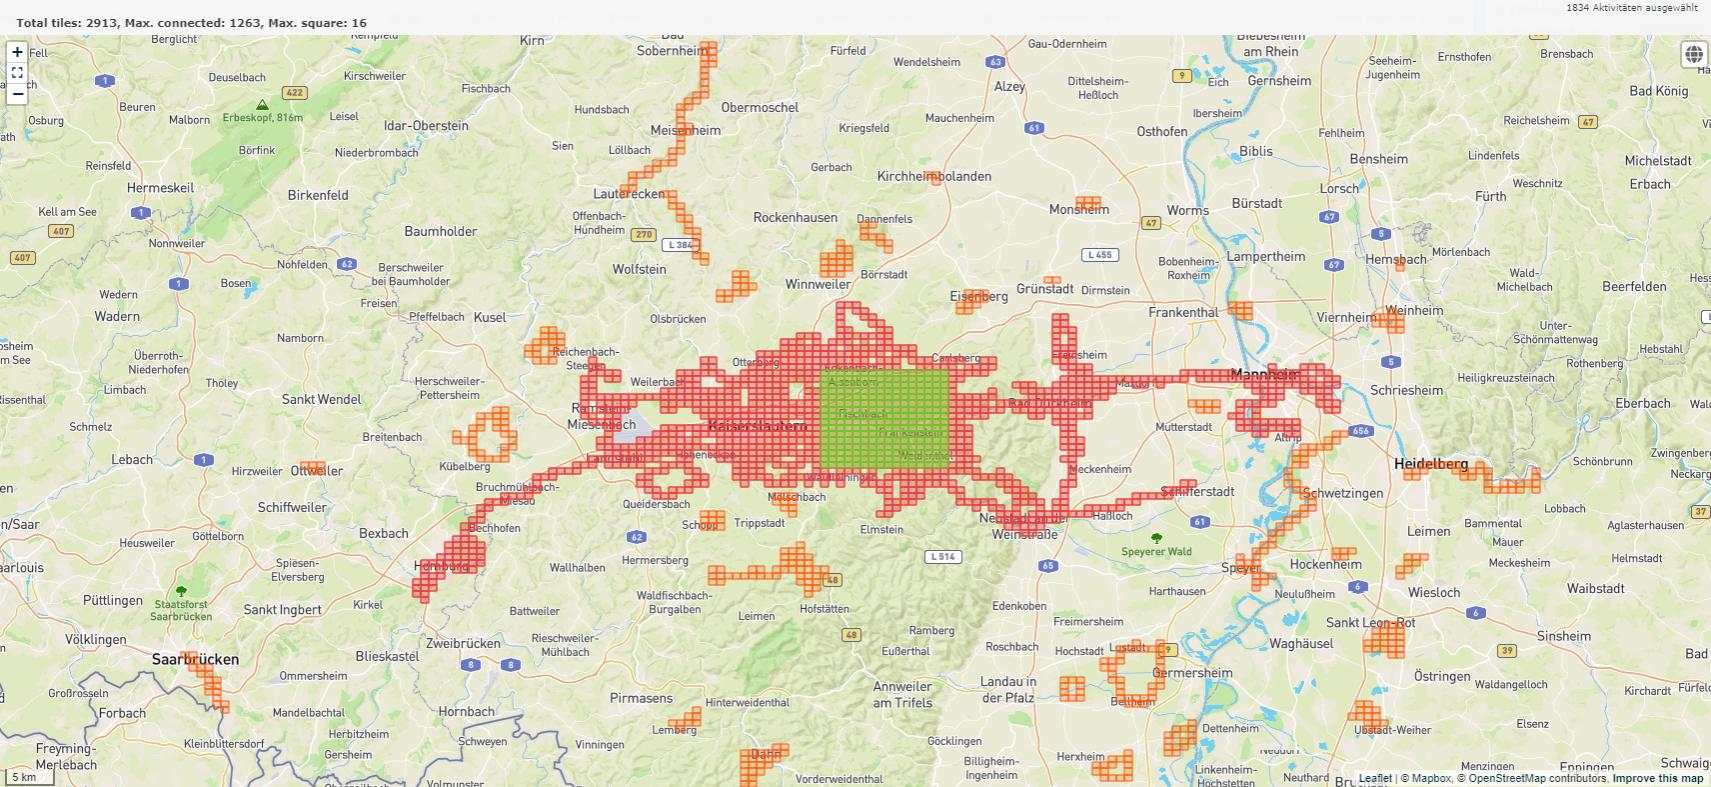Click the total tiles statistics text

point(191,22)
